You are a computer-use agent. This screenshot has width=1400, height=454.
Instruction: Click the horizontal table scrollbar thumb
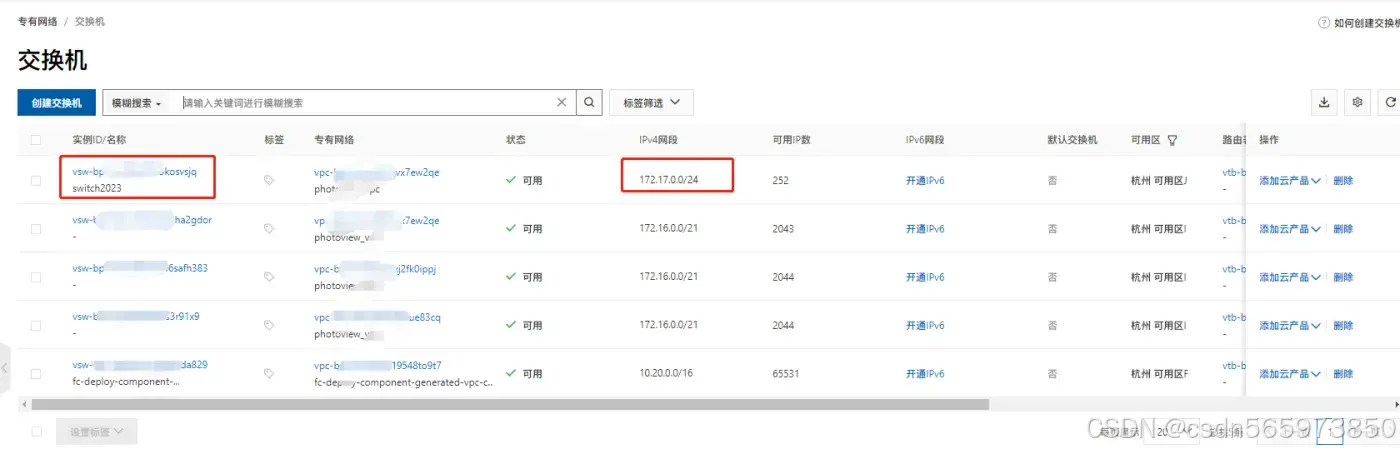tap(510, 405)
